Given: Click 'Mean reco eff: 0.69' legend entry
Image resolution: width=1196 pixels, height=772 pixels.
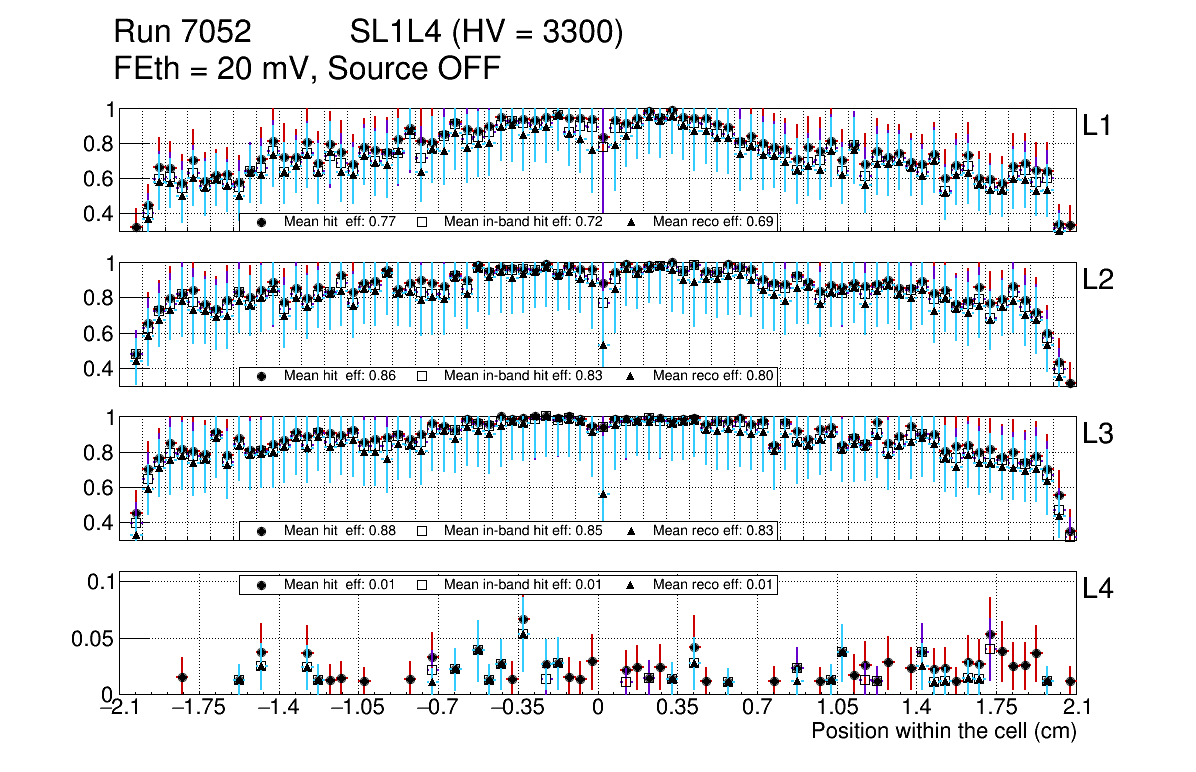Looking at the screenshot, I should pos(711,222).
